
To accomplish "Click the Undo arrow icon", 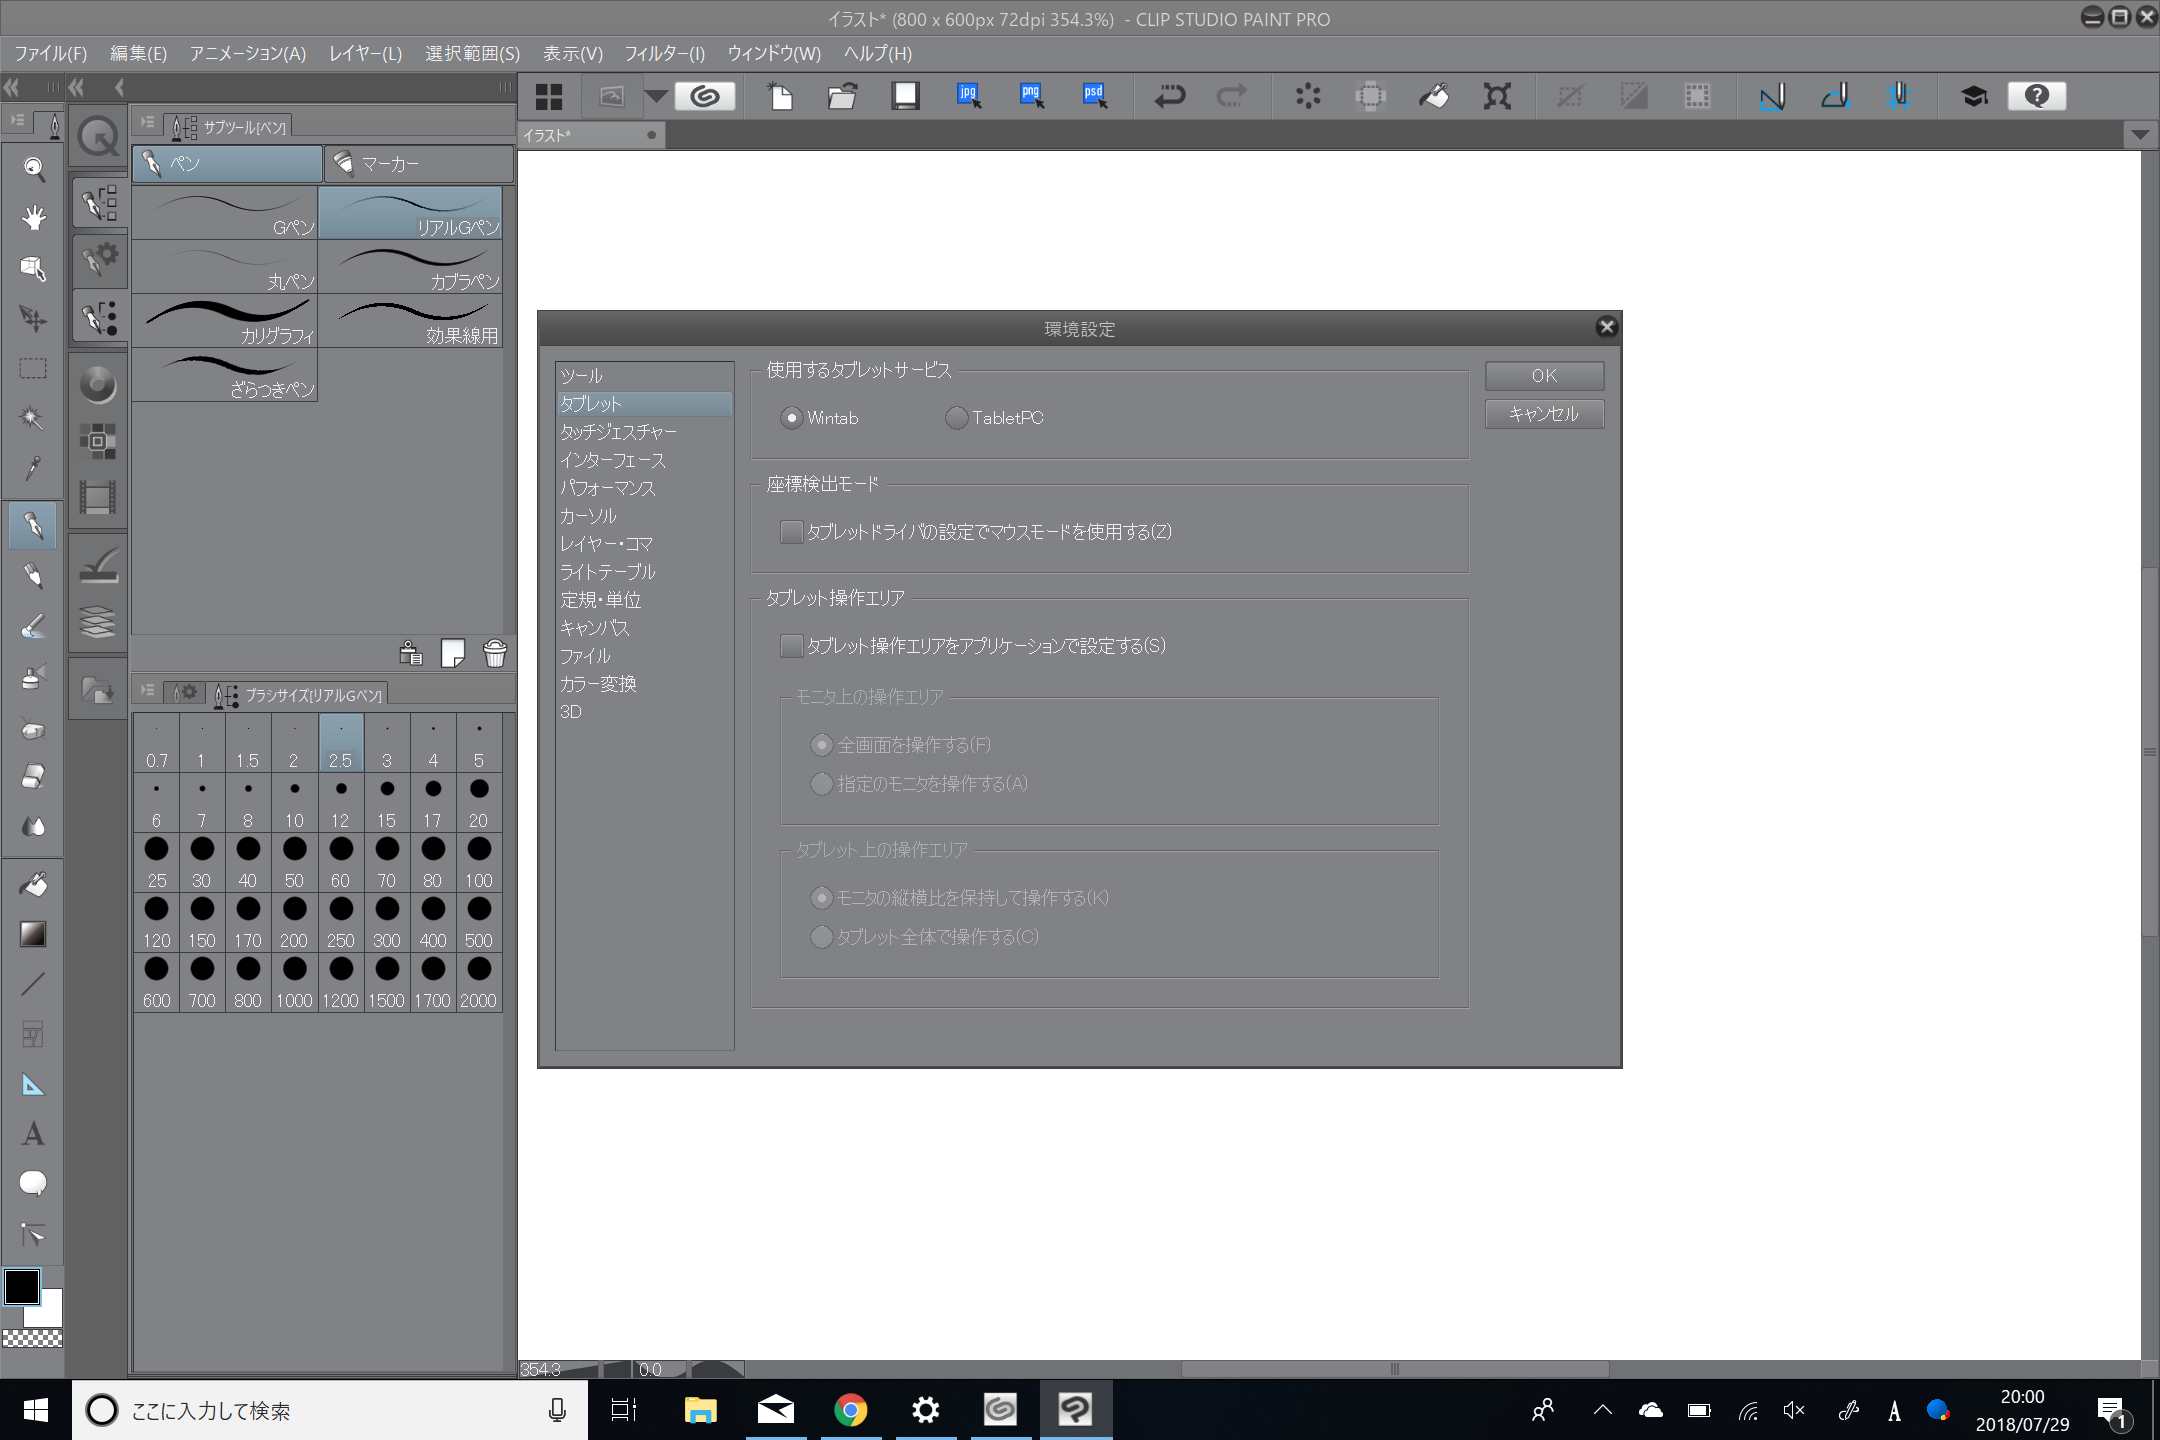I will point(1169,96).
